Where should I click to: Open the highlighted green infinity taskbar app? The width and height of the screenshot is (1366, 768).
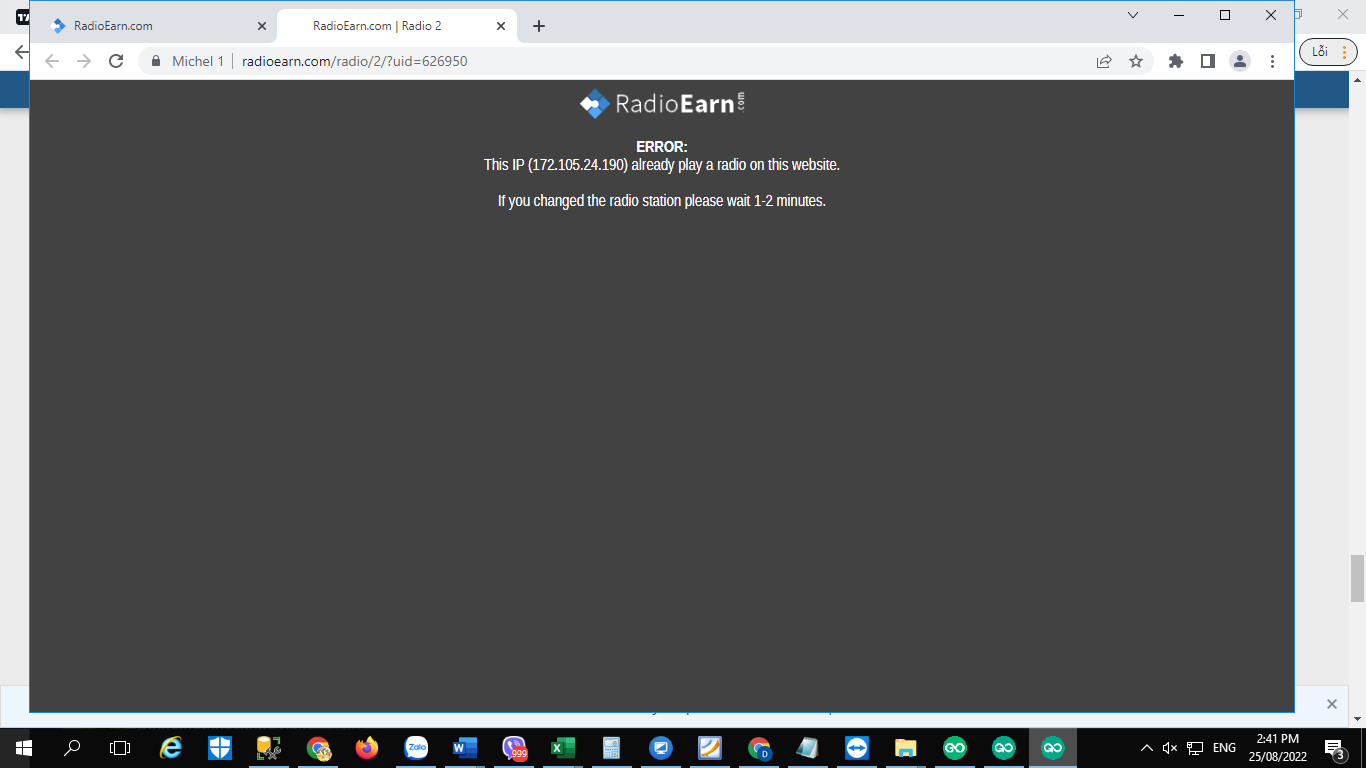point(1053,748)
